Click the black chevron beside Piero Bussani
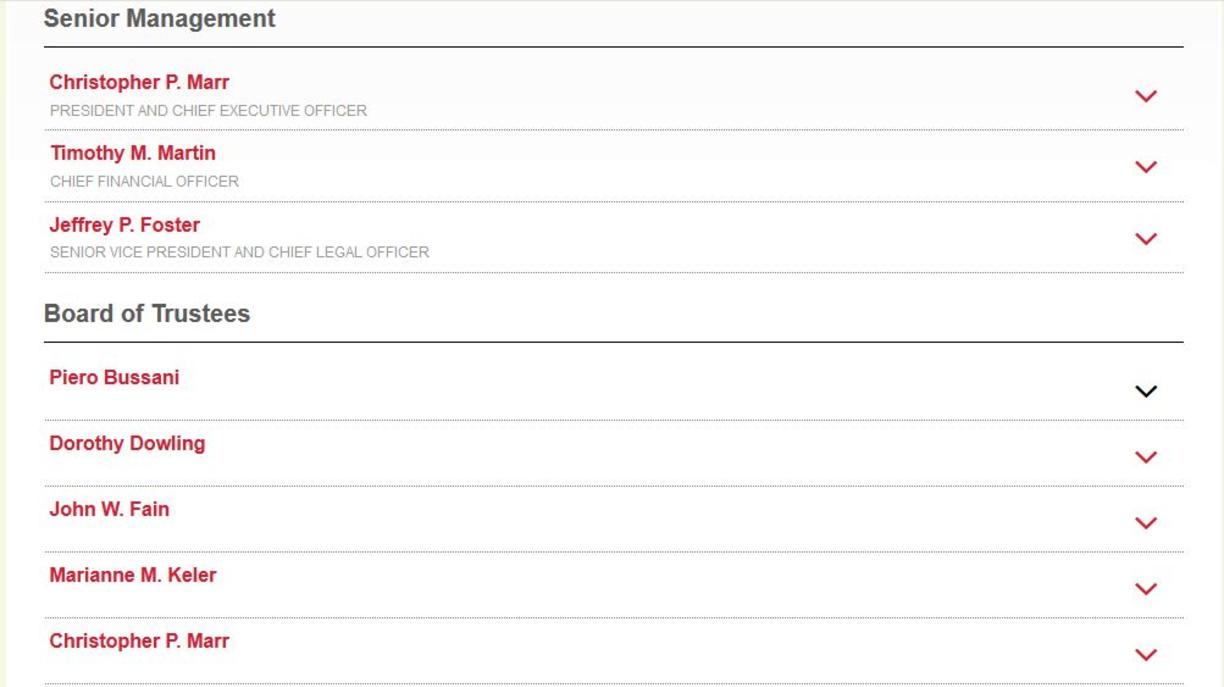This screenshot has height=687, width=1224. point(1146,391)
